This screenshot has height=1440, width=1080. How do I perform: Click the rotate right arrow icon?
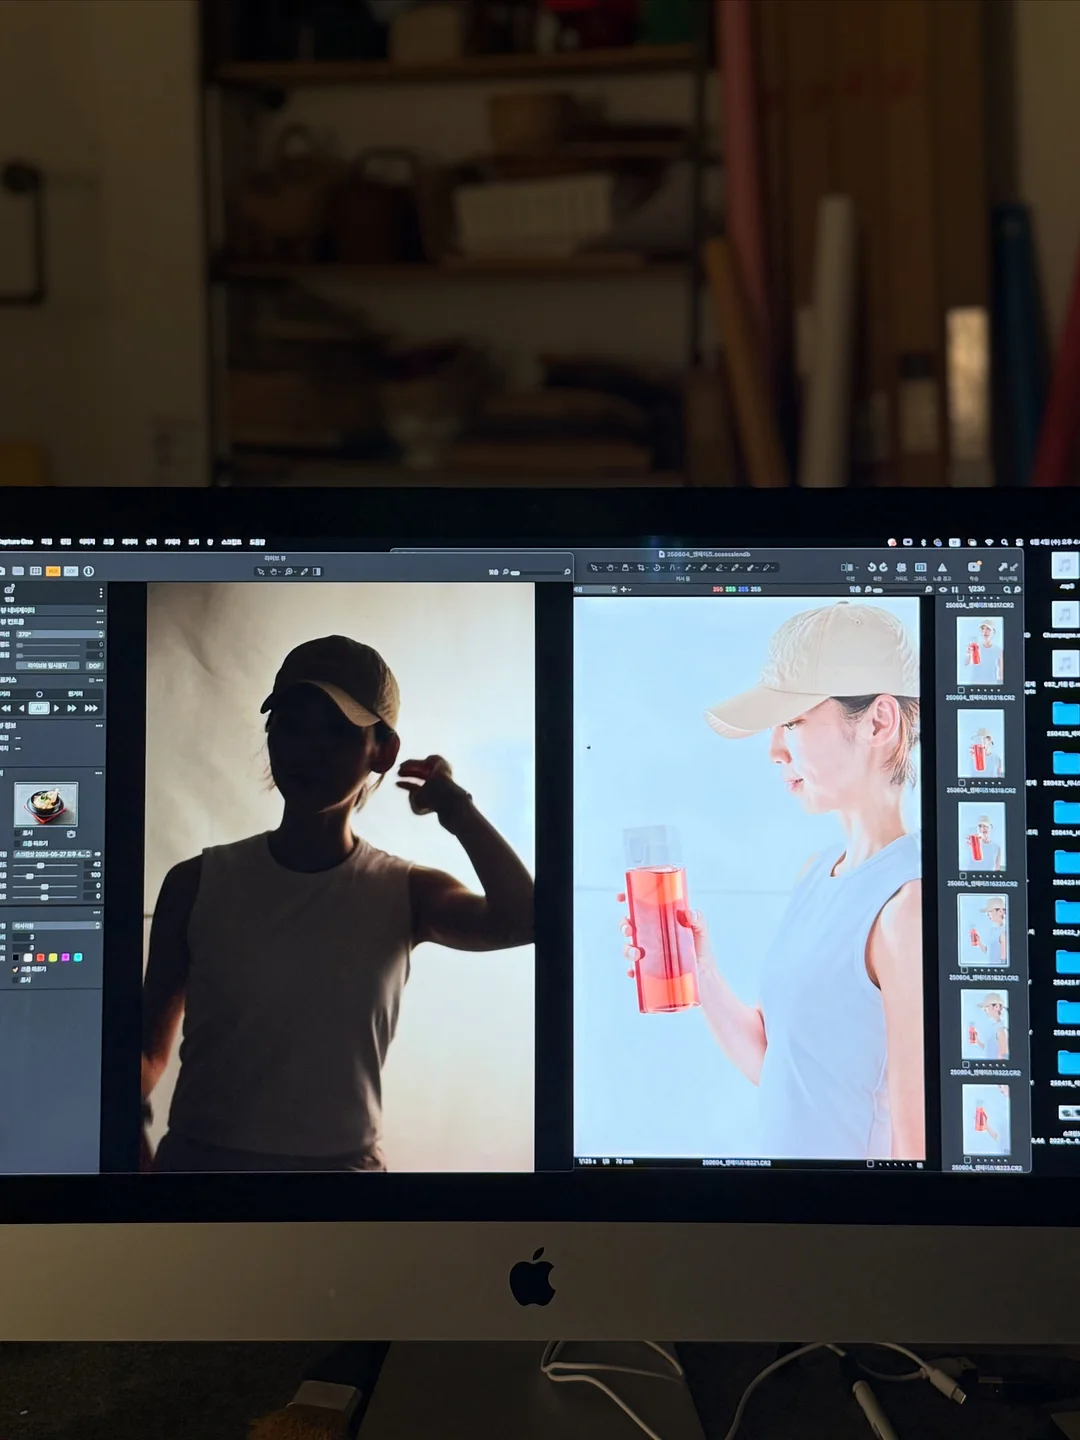click(883, 567)
